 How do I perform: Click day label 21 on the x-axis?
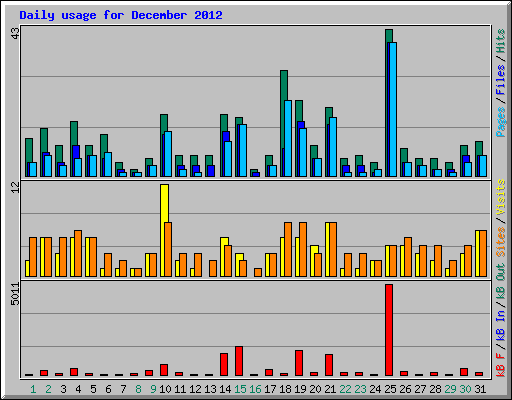(x=330, y=389)
